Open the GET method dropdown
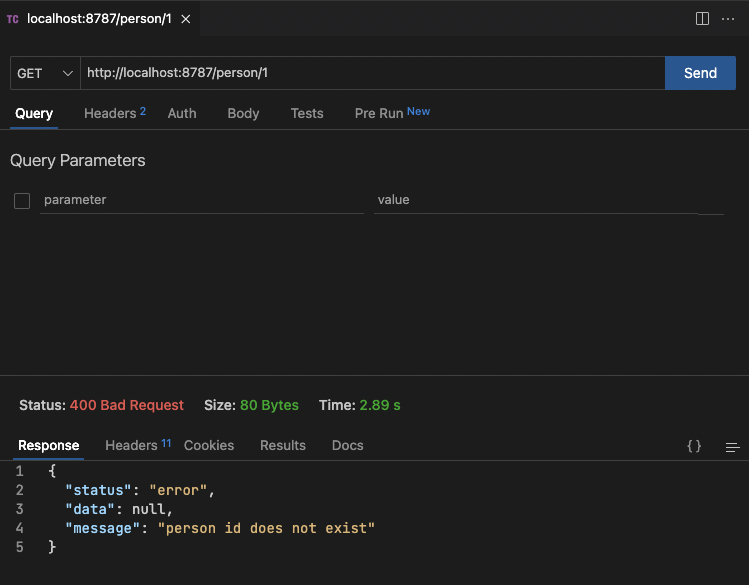The image size is (749, 585). click(x=45, y=73)
